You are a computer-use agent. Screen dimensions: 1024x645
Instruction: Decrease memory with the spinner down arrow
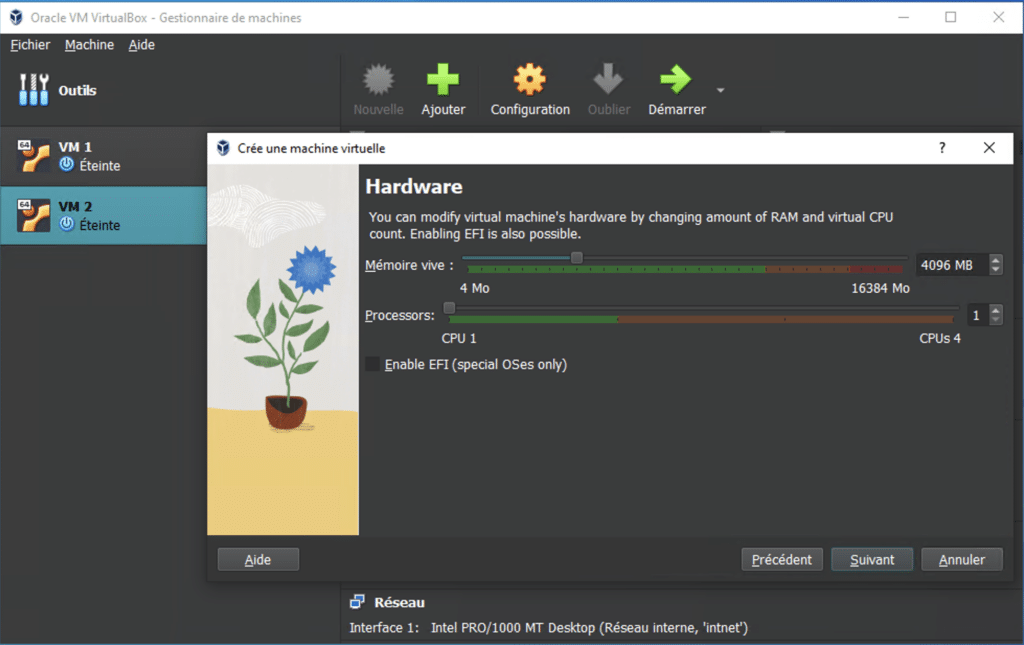tap(995, 270)
